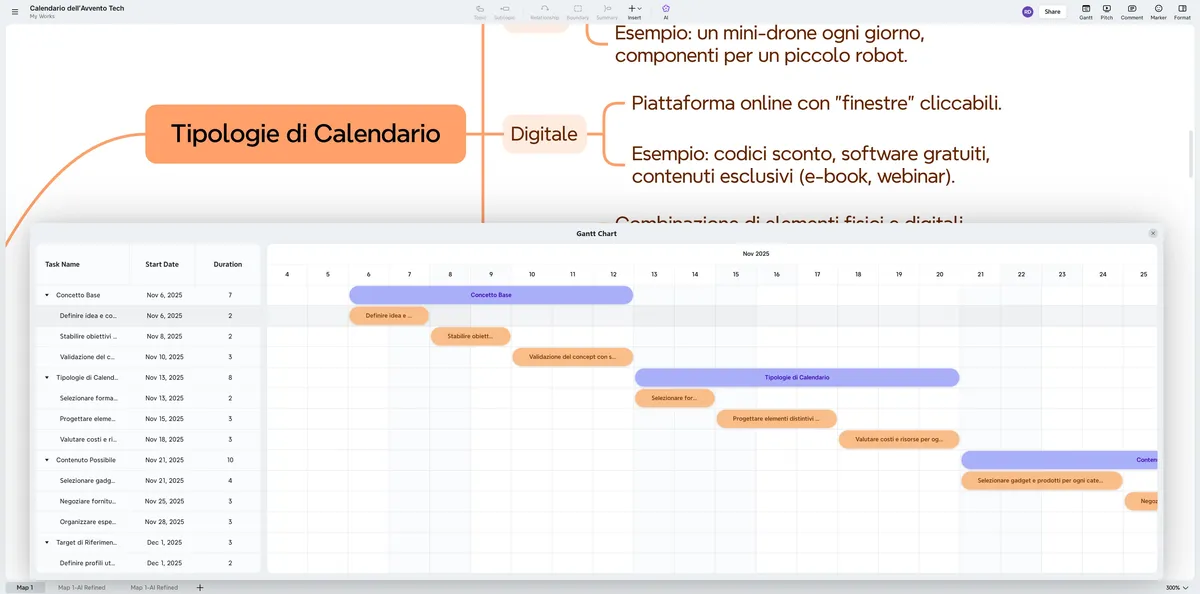This screenshot has width=1200, height=594.
Task: Open the Comment panel
Action: (x=1132, y=11)
